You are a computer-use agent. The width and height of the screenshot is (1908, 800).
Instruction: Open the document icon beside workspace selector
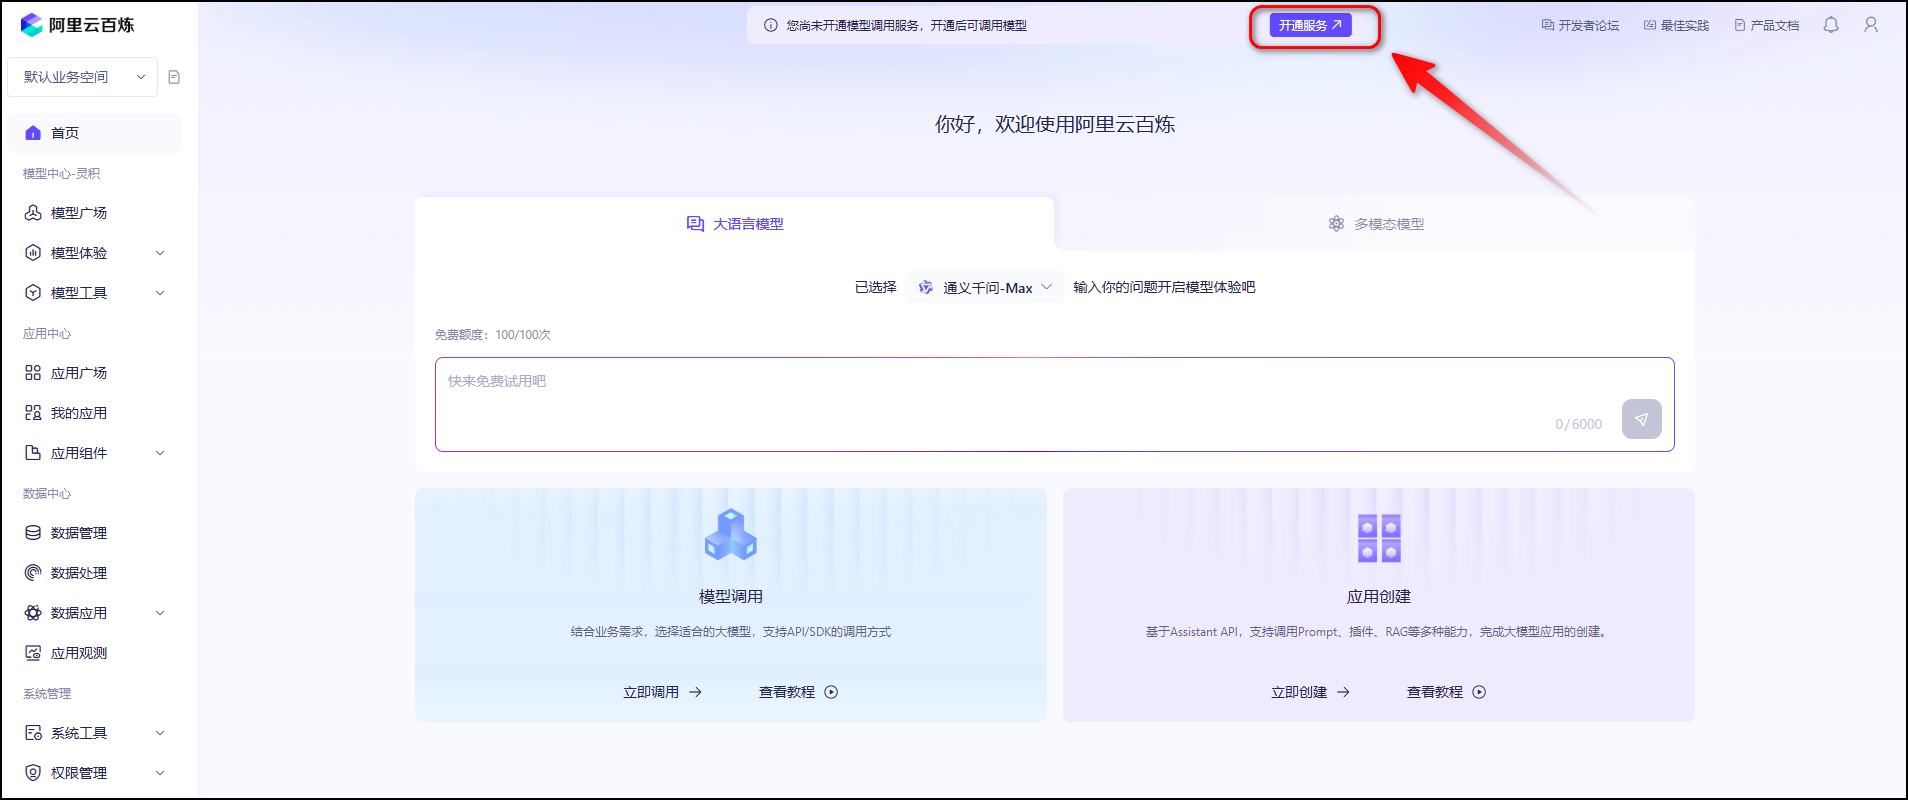(174, 77)
